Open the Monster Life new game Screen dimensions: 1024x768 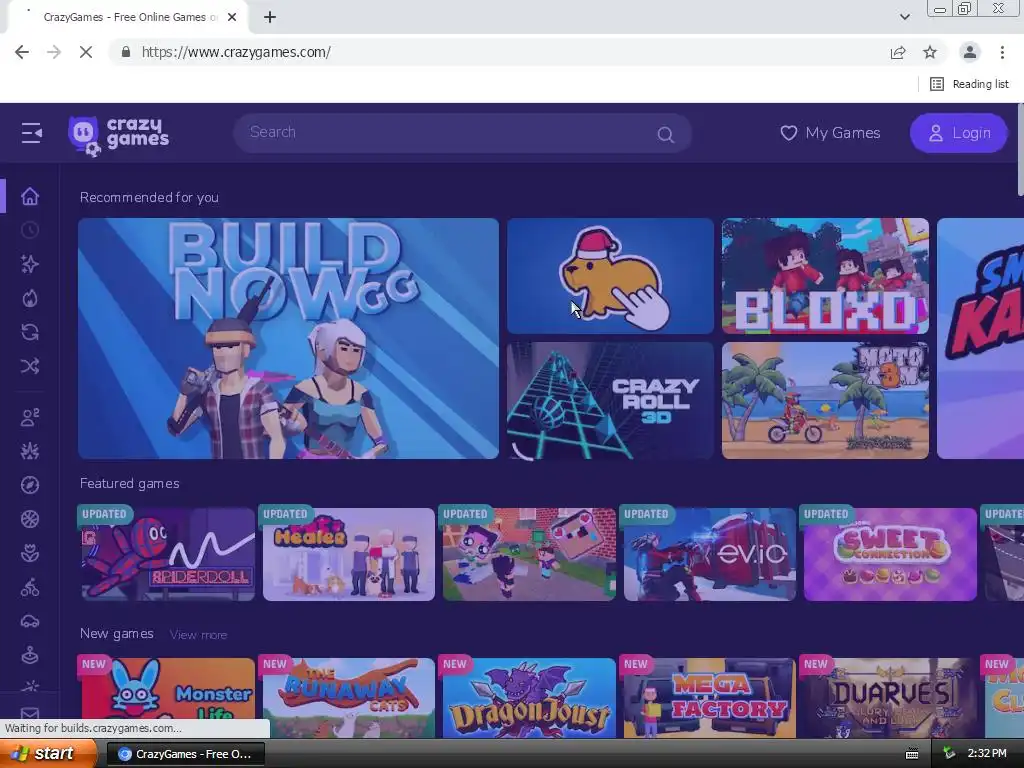pyautogui.click(x=166, y=697)
